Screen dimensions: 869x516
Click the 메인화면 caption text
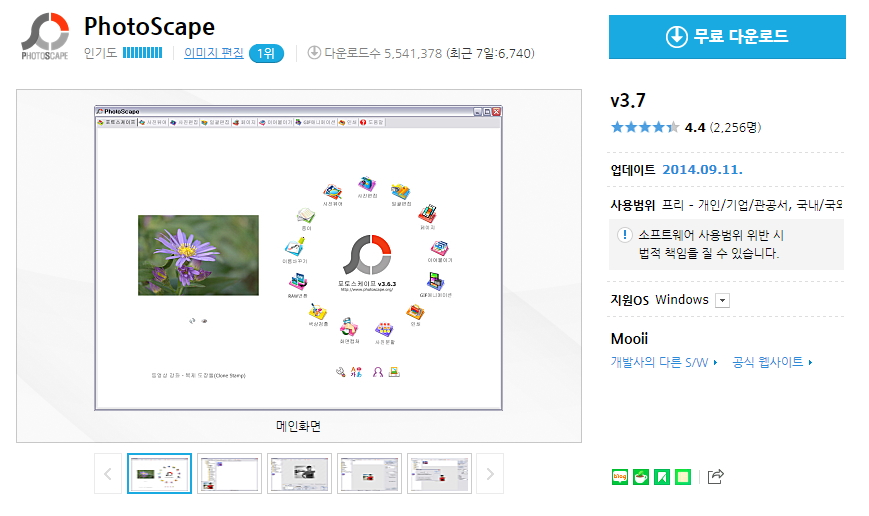299,426
